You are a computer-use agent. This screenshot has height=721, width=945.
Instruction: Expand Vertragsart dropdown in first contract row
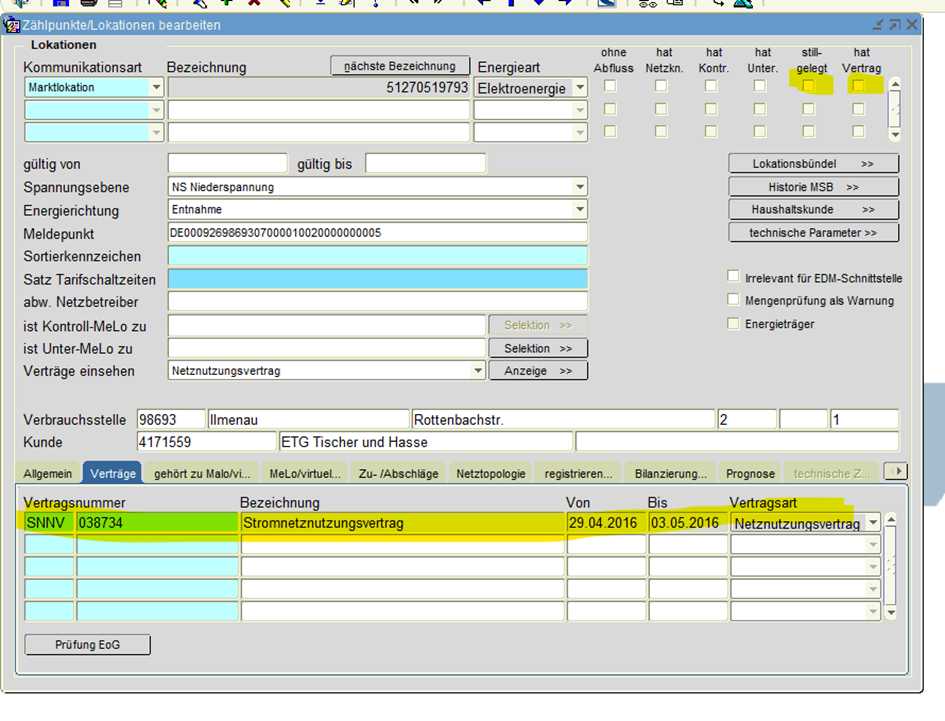[874, 523]
